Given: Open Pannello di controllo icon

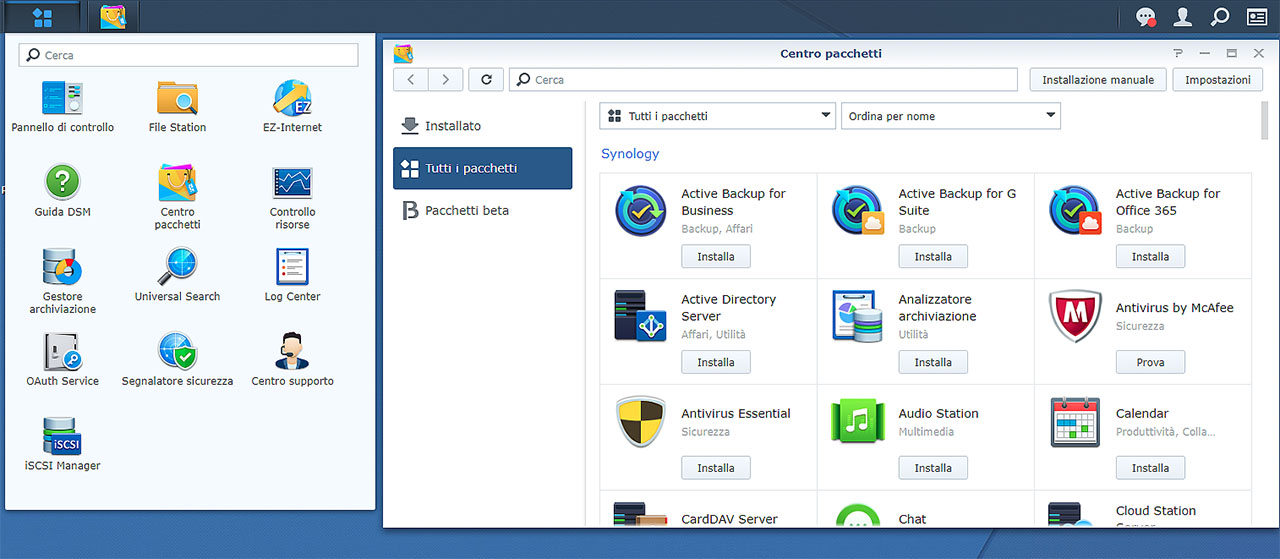Looking at the screenshot, I should (62, 99).
